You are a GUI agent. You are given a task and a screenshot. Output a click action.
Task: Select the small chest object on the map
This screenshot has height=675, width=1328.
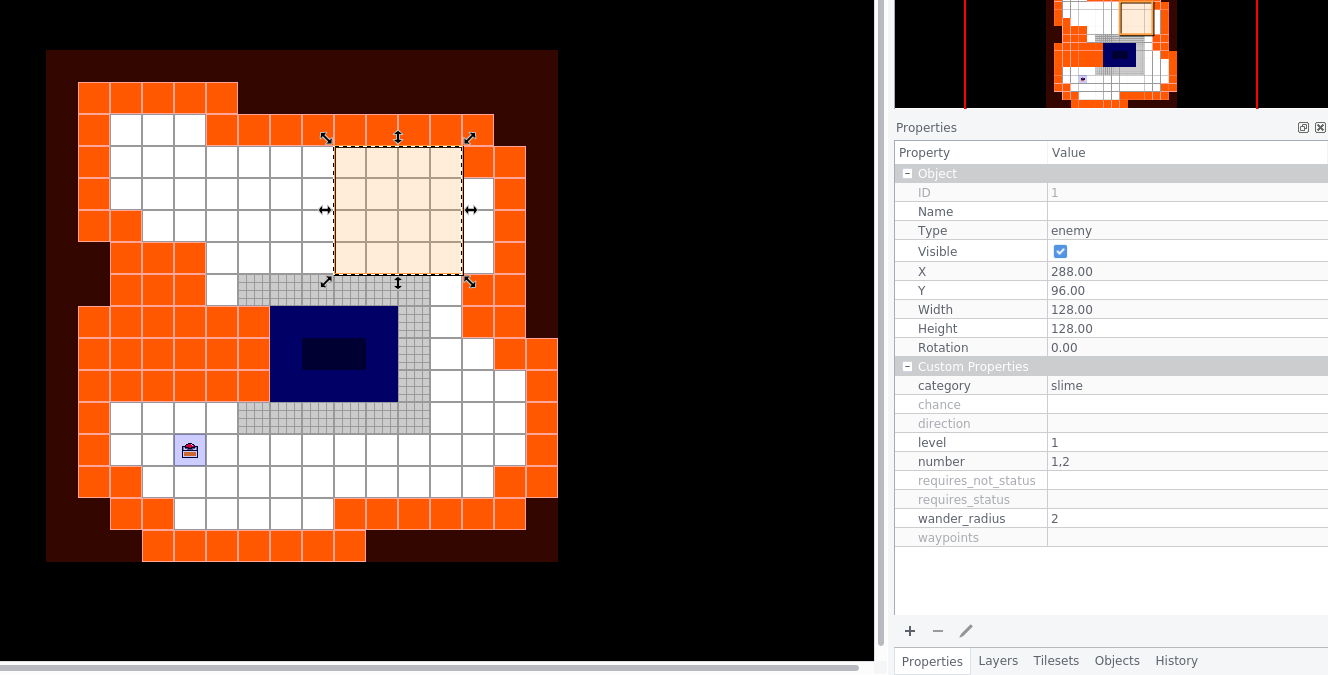190,450
